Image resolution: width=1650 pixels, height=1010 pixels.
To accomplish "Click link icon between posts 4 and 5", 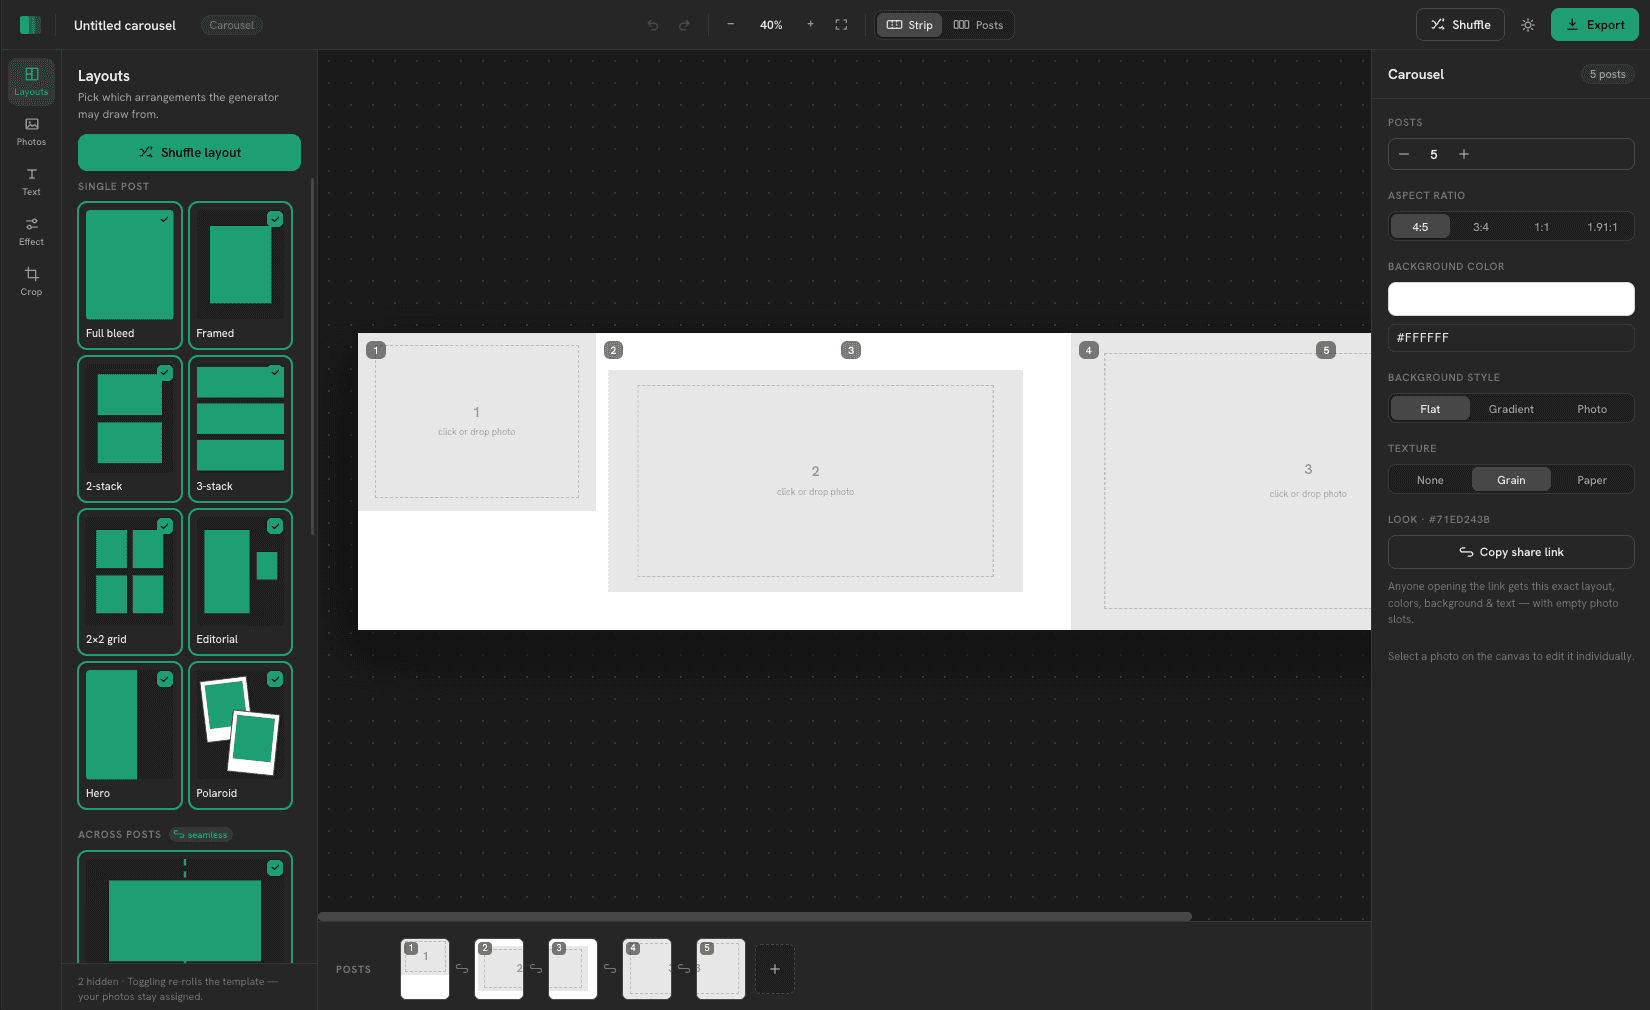I will 684,969.
